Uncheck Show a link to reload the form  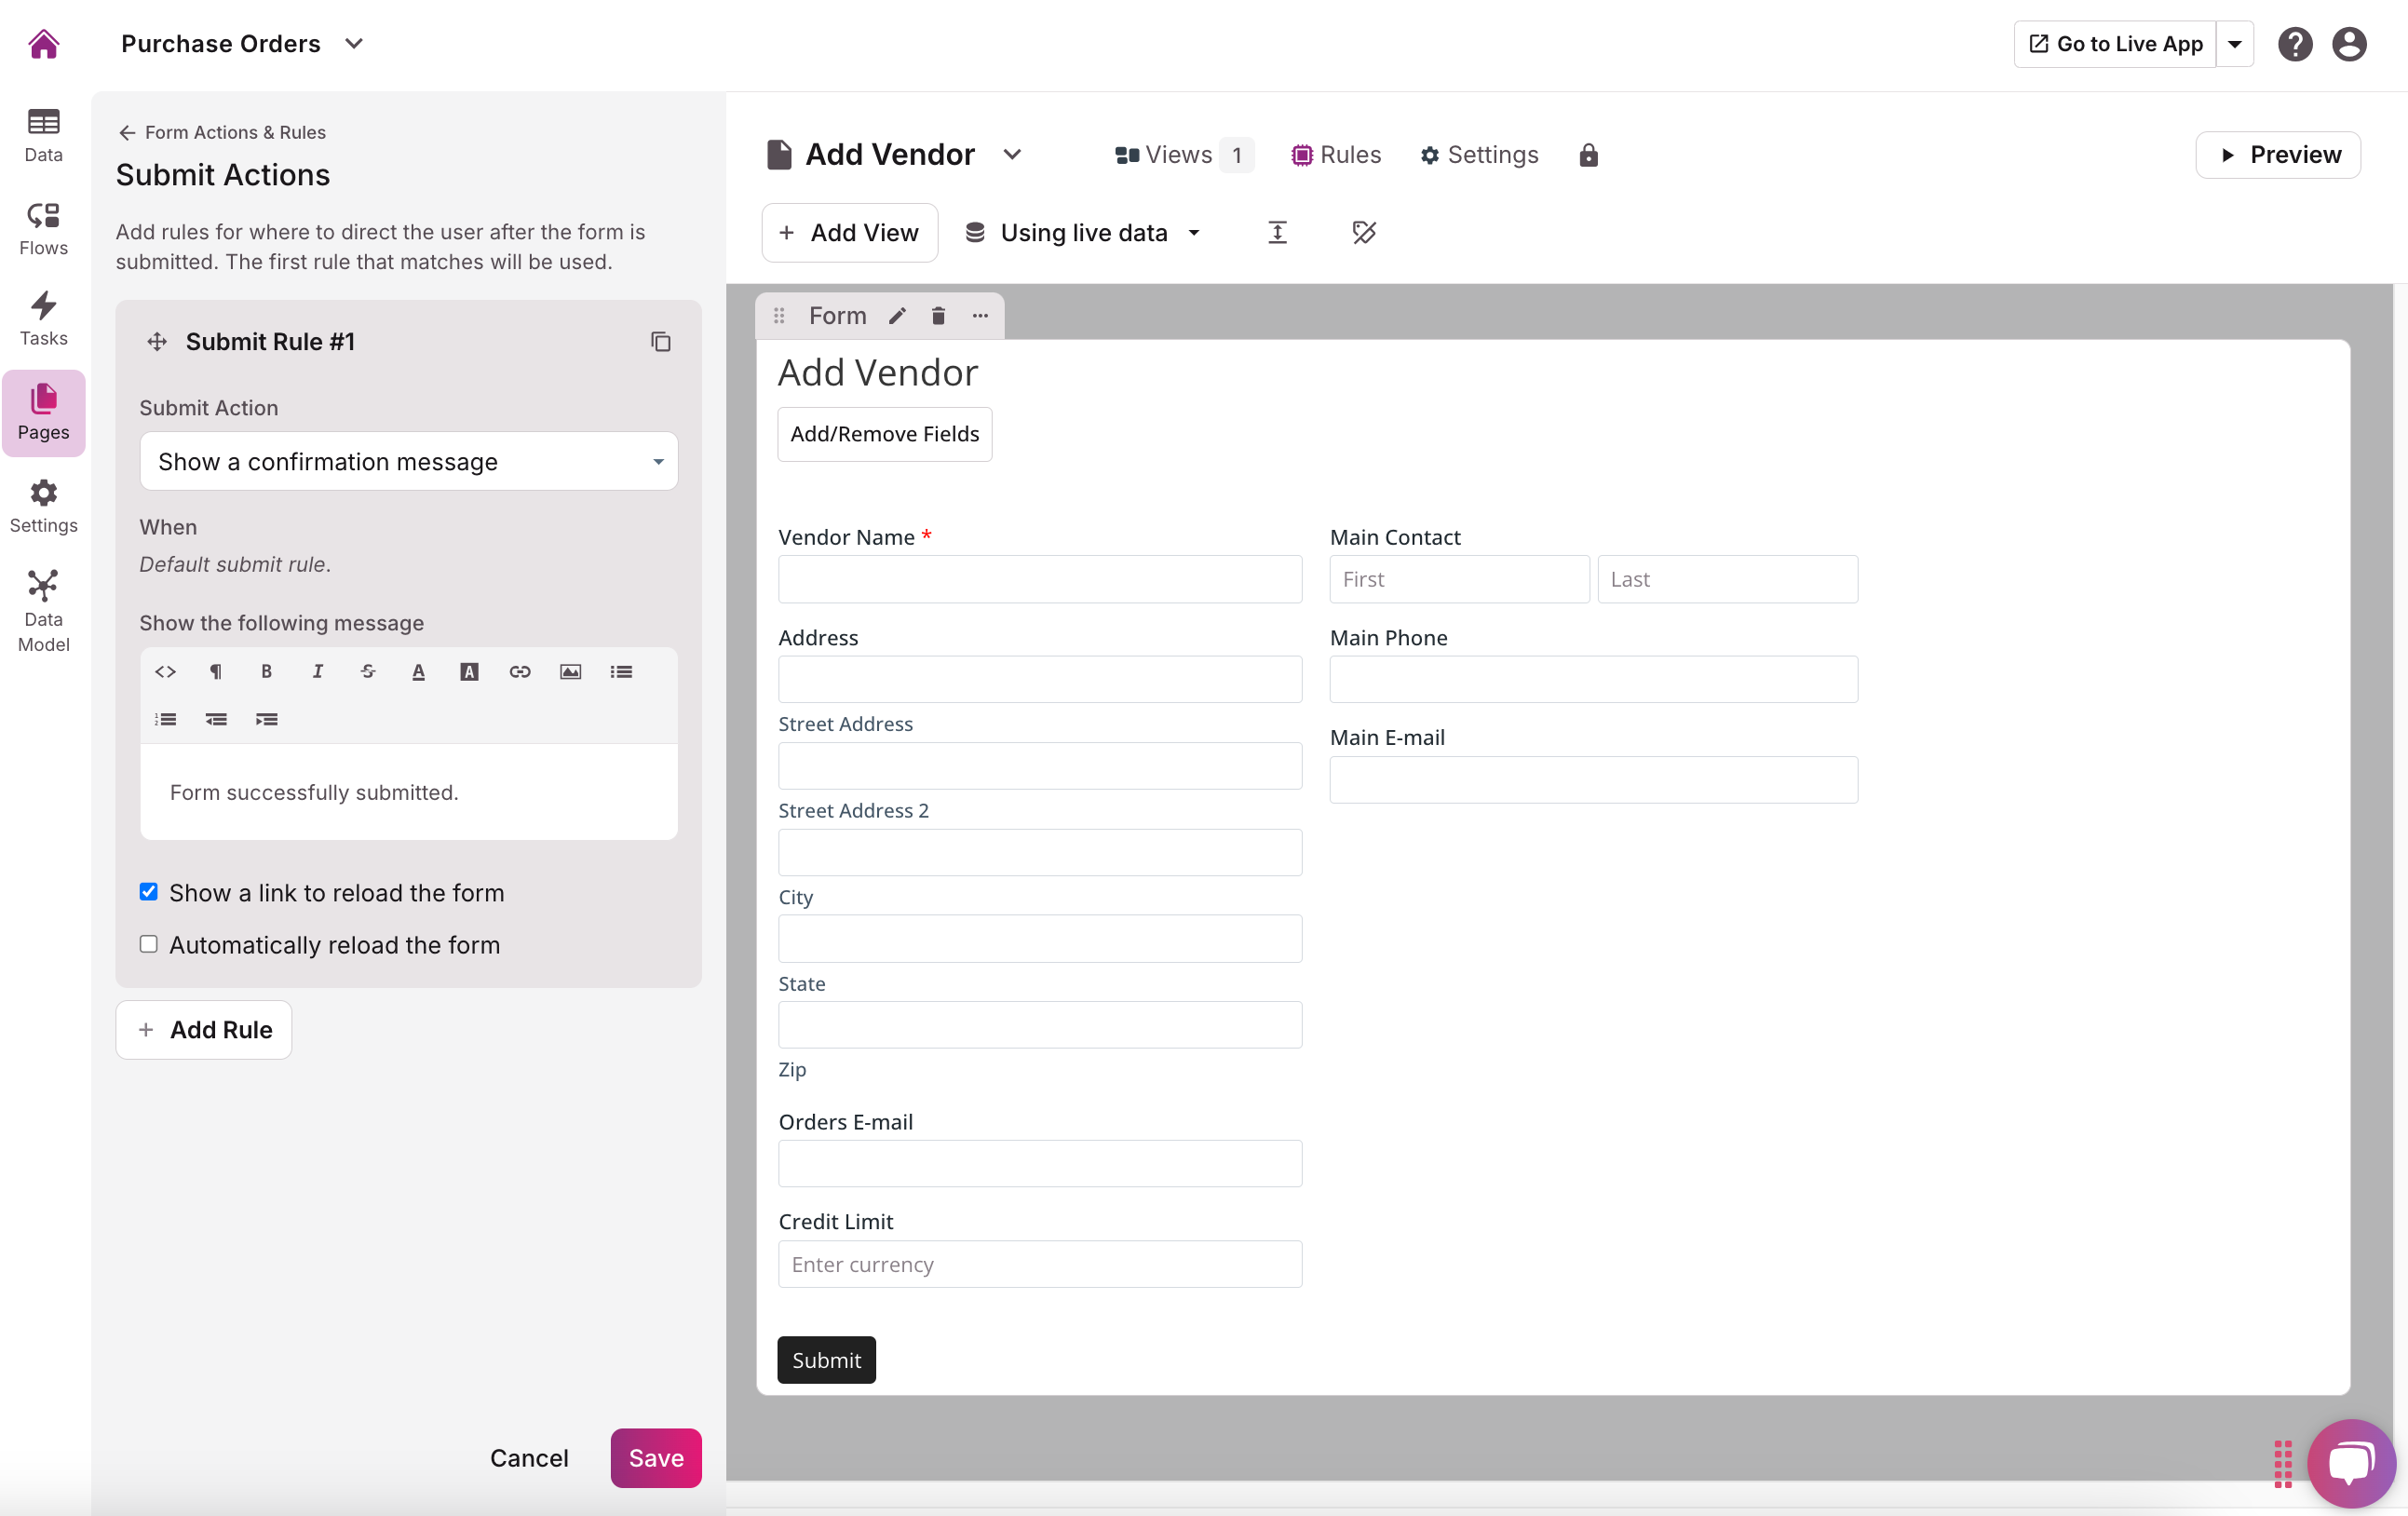tap(148, 892)
